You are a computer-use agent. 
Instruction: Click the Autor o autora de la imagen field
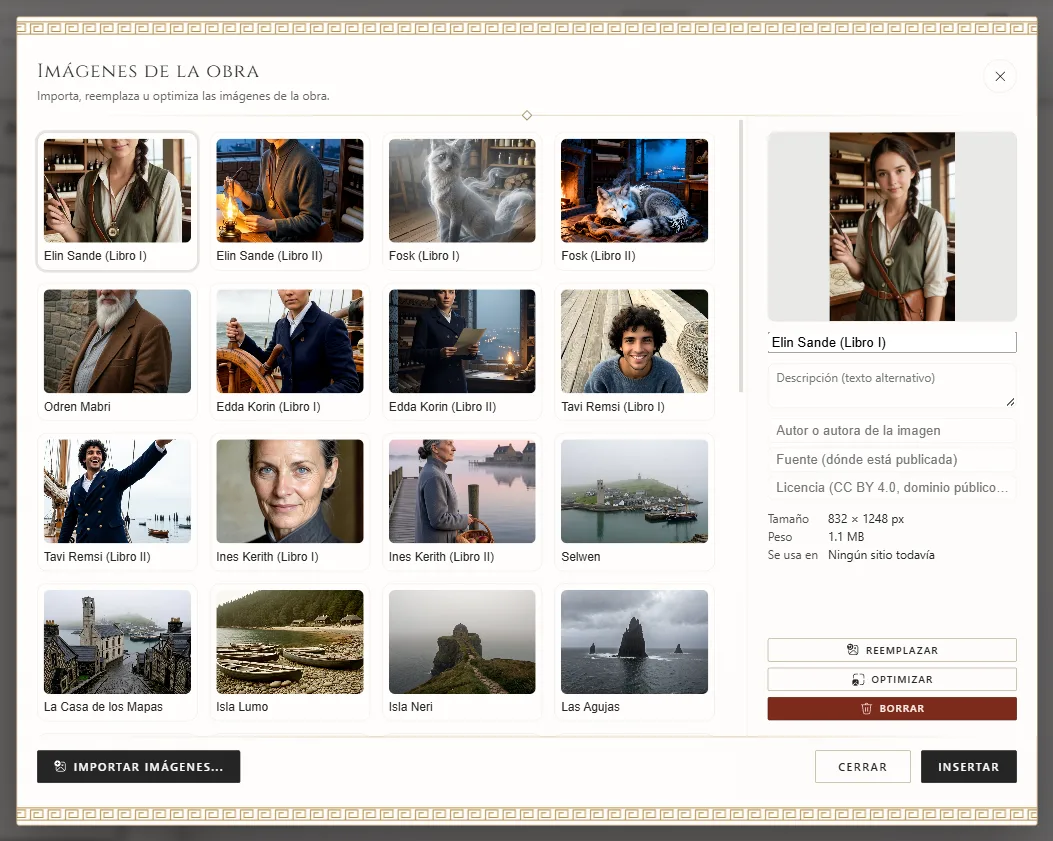point(892,431)
